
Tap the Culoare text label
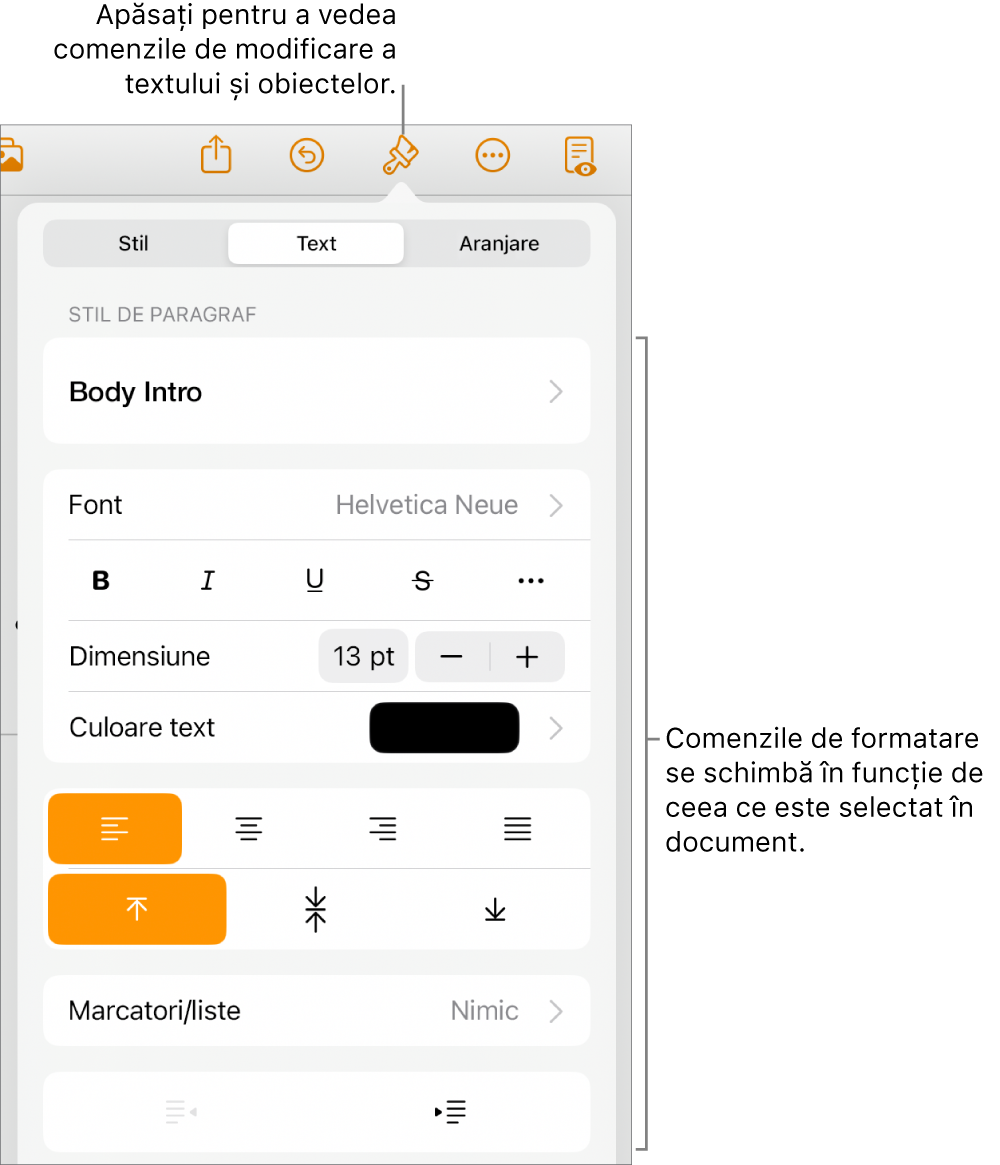(142, 727)
